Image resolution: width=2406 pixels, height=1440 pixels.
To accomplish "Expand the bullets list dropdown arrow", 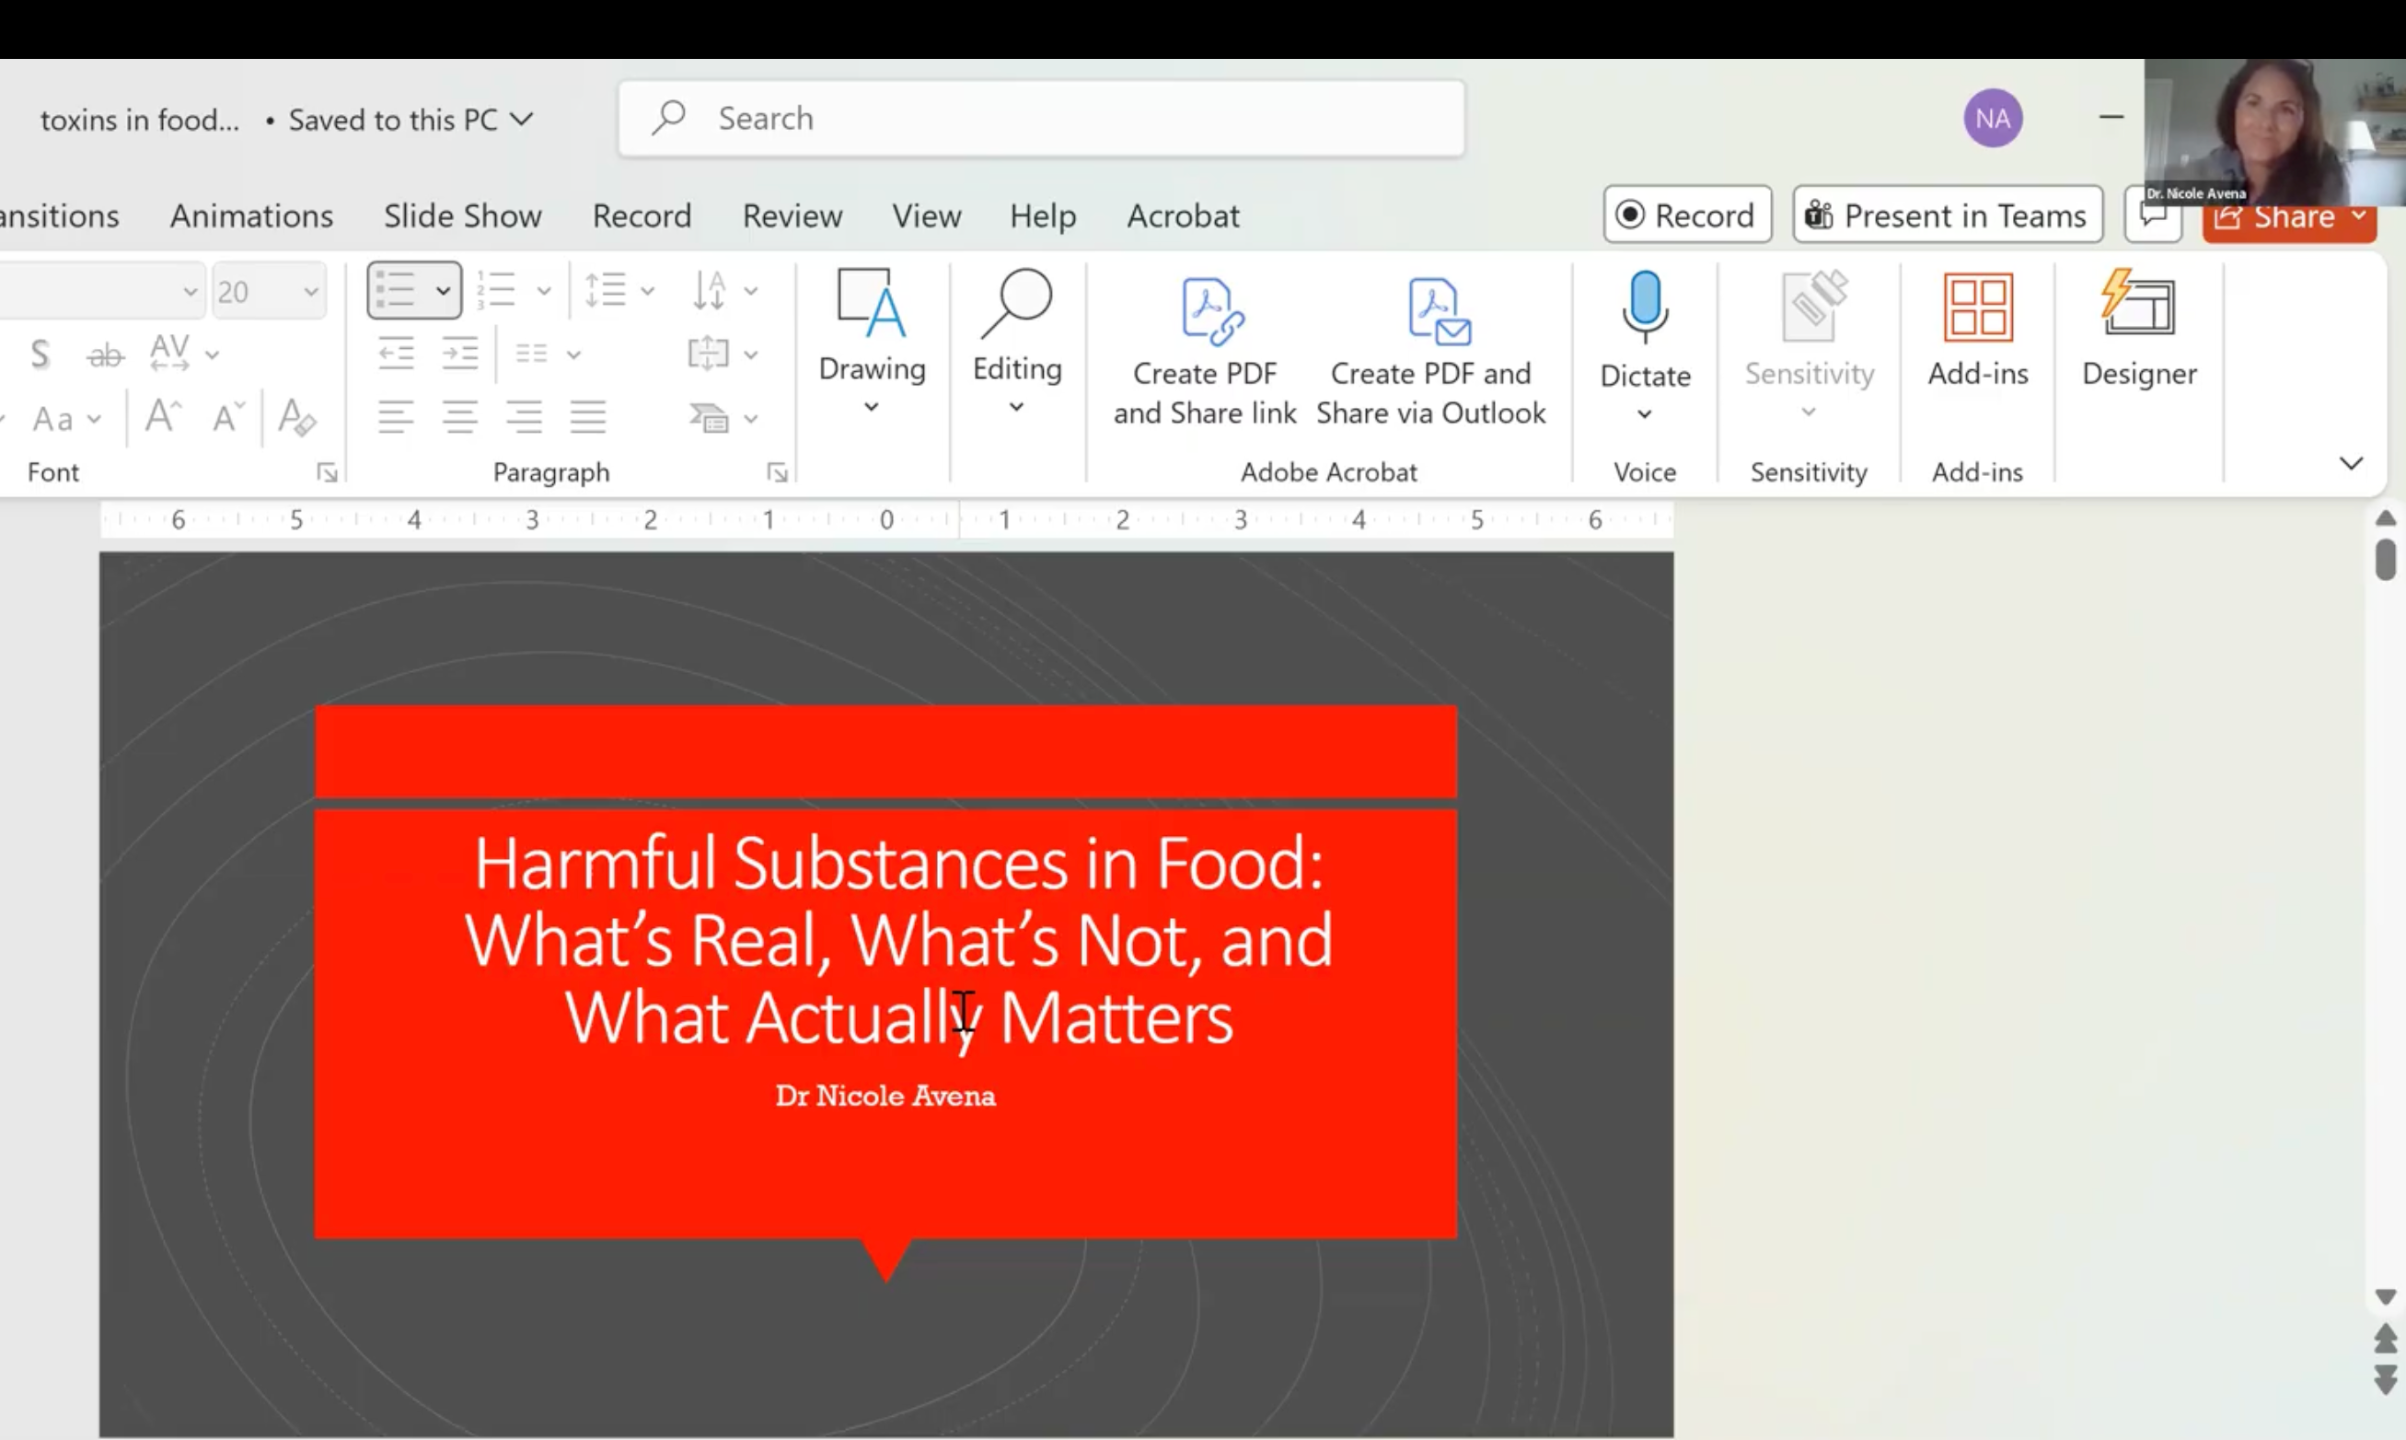I will coord(443,291).
